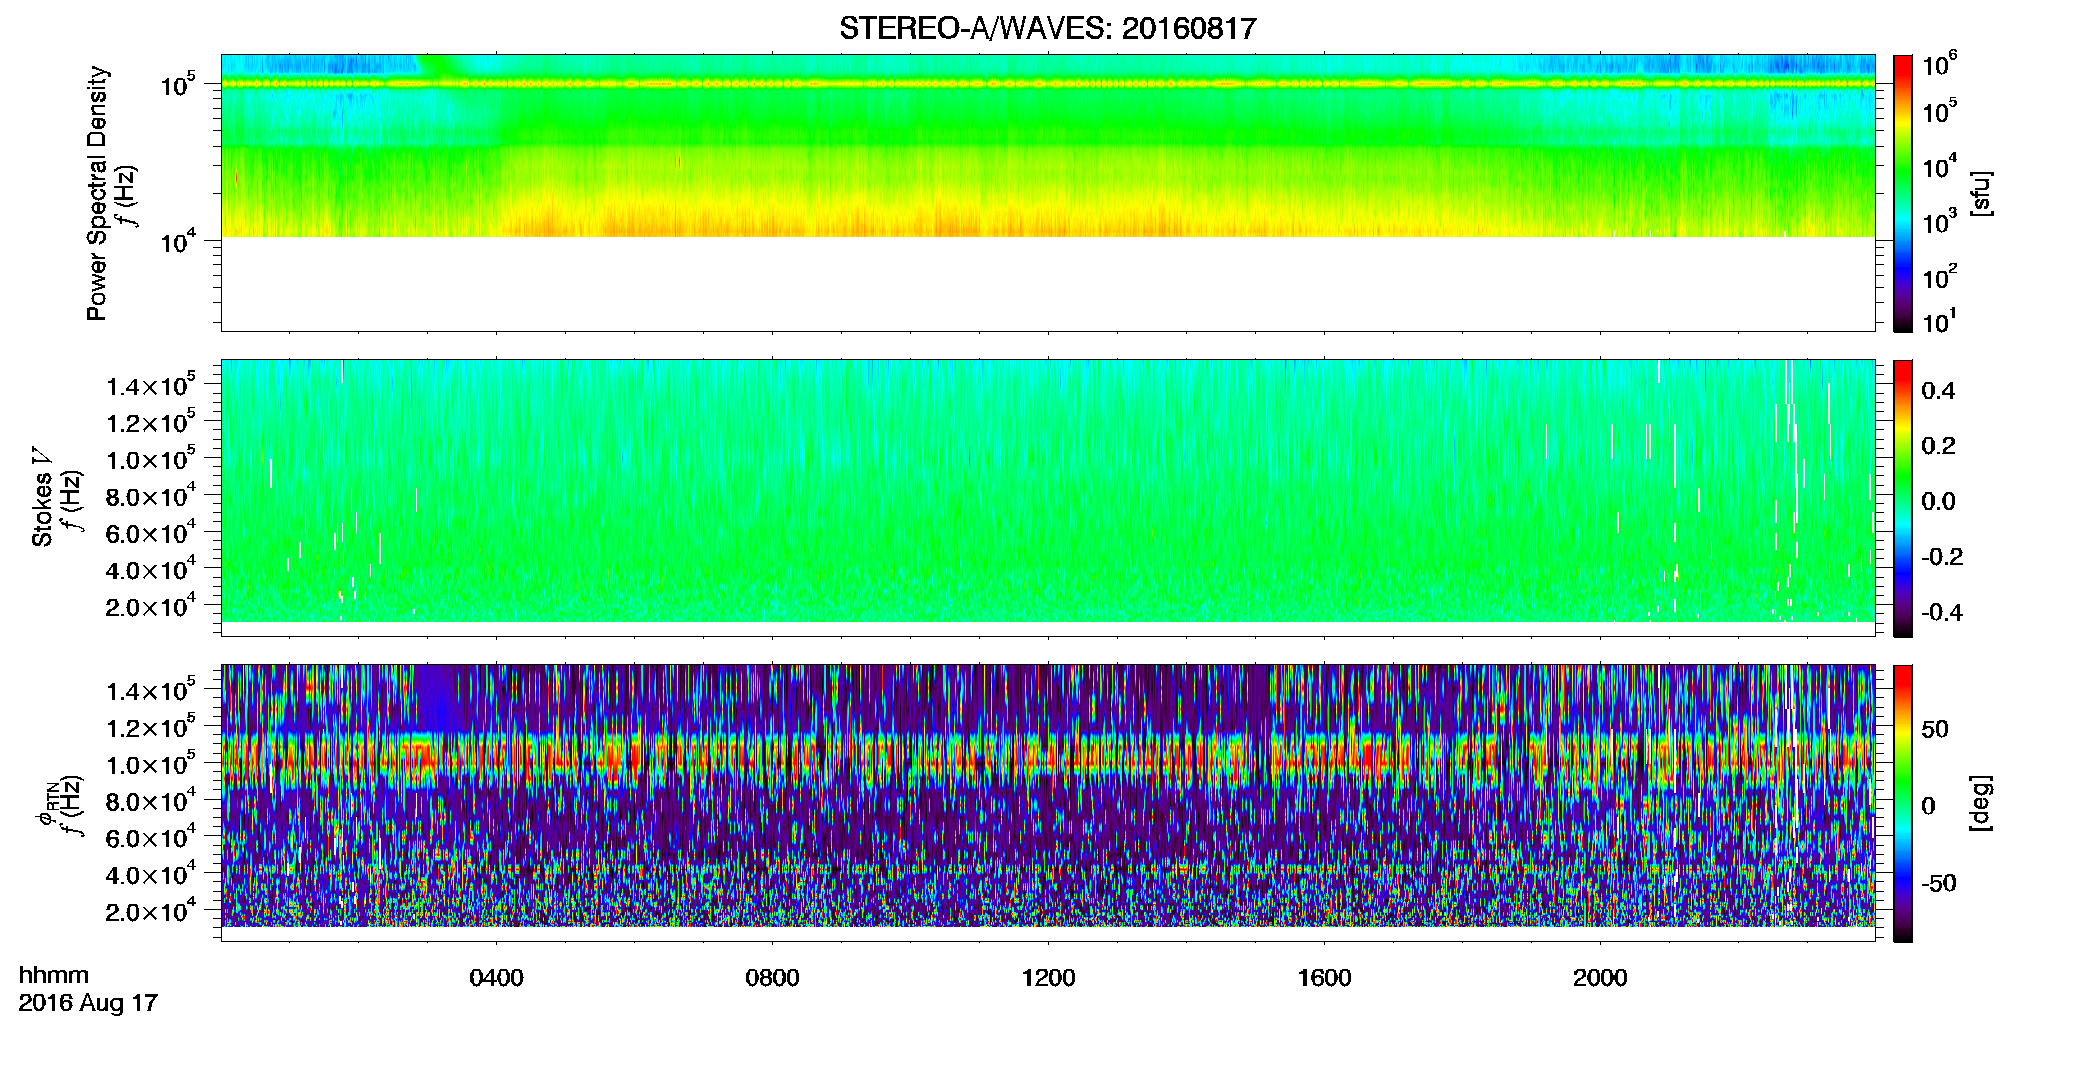The image size is (2096, 1080).
Task: Select the 0800 time axis label
Action: point(772,978)
